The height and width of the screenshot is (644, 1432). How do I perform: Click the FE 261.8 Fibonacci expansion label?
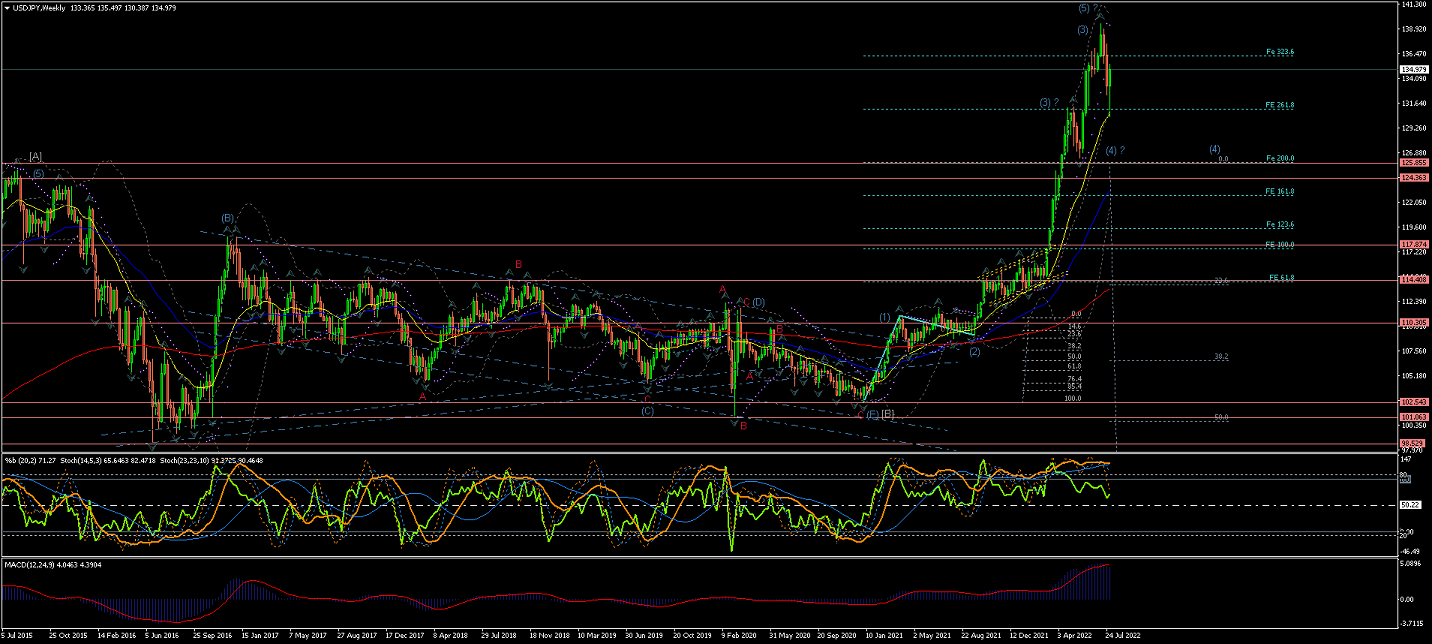(x=1281, y=105)
